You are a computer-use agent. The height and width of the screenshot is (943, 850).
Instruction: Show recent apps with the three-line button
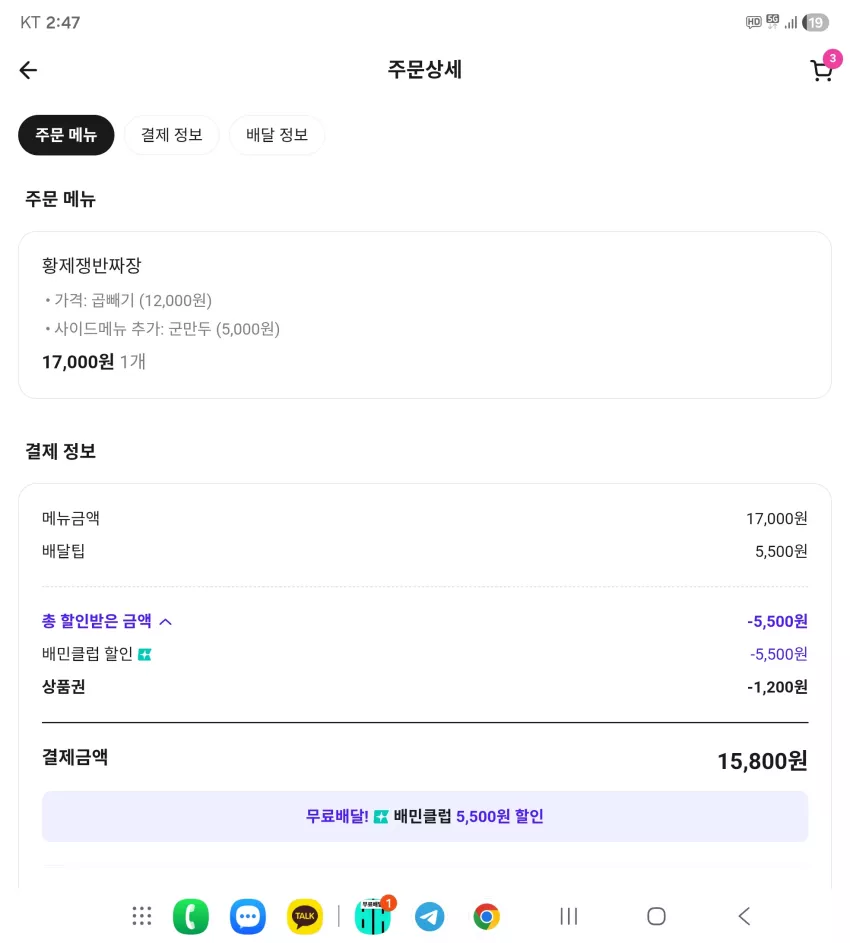click(x=568, y=917)
